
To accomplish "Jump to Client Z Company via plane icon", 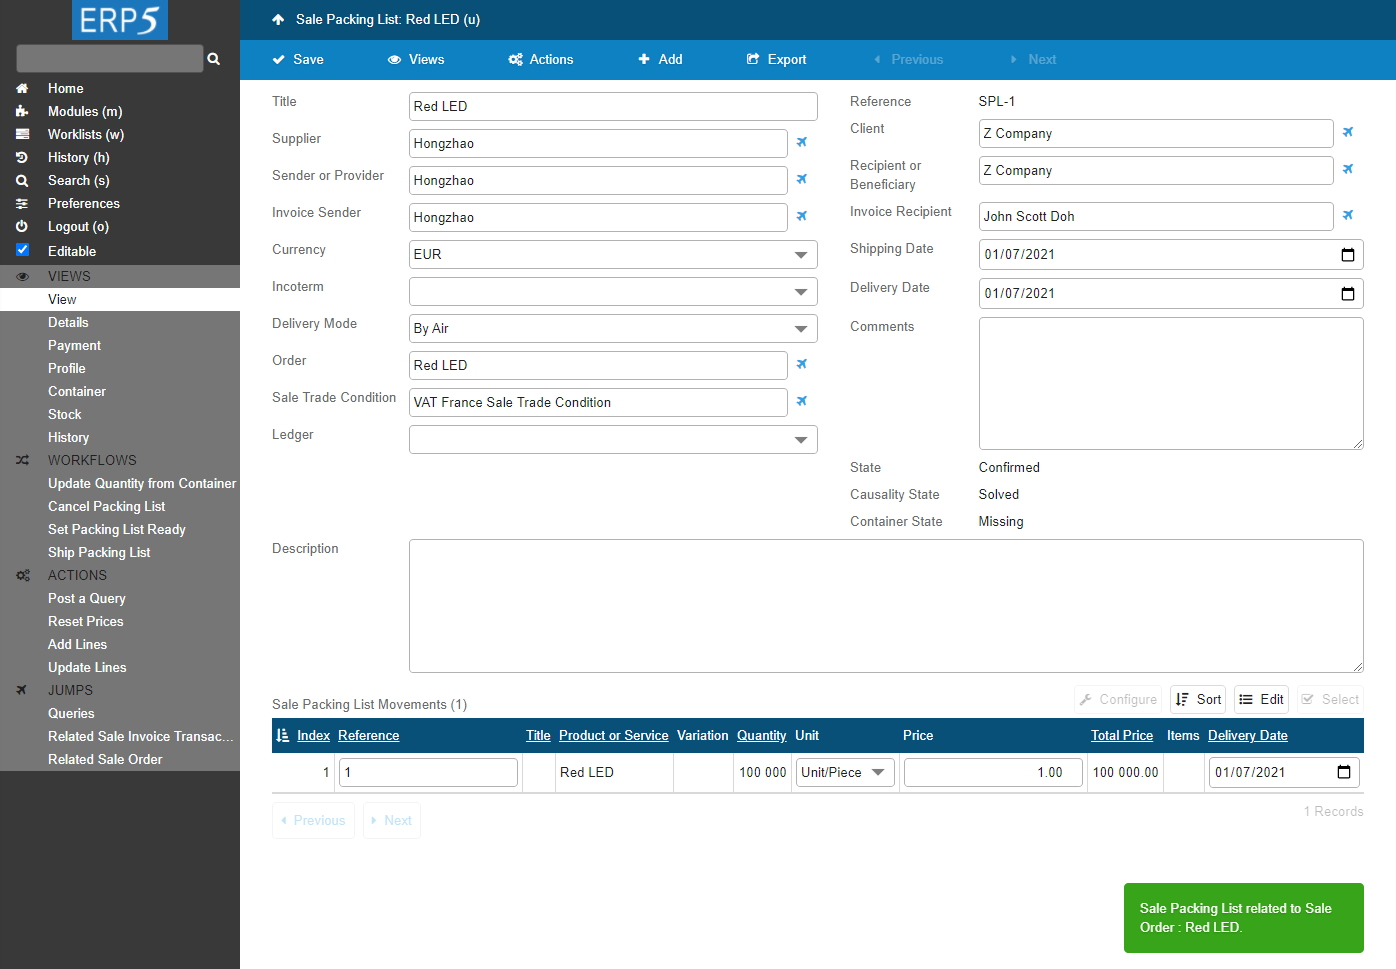I will (1348, 132).
